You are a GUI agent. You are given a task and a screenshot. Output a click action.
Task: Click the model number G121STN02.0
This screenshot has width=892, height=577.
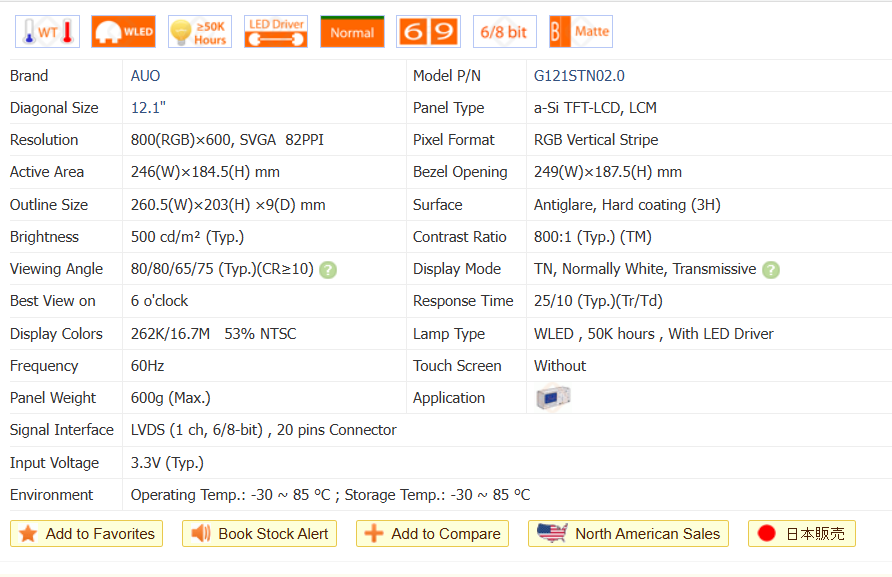tap(579, 76)
